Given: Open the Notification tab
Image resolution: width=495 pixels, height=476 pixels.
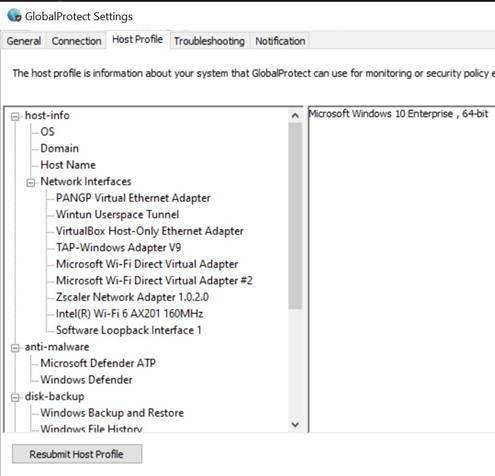Looking at the screenshot, I should pyautogui.click(x=280, y=41).
